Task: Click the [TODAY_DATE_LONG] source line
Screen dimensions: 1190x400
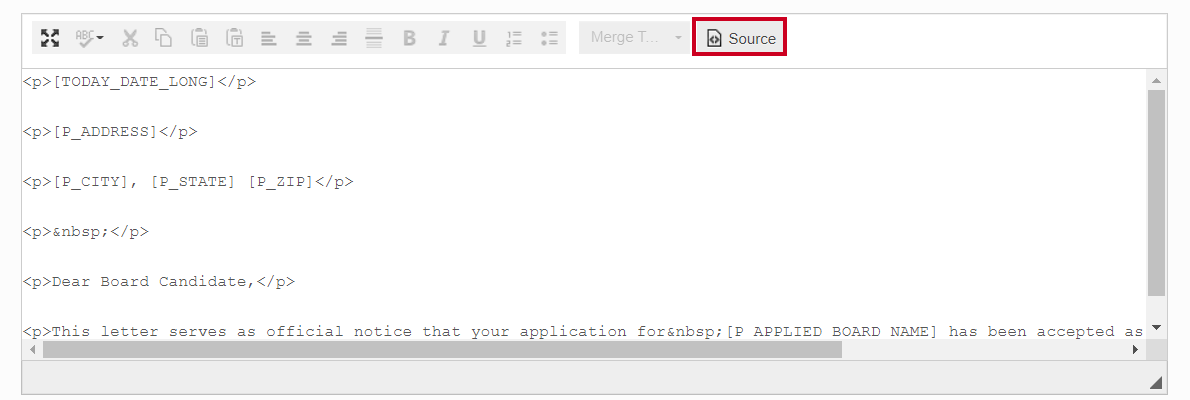Action: coord(139,82)
